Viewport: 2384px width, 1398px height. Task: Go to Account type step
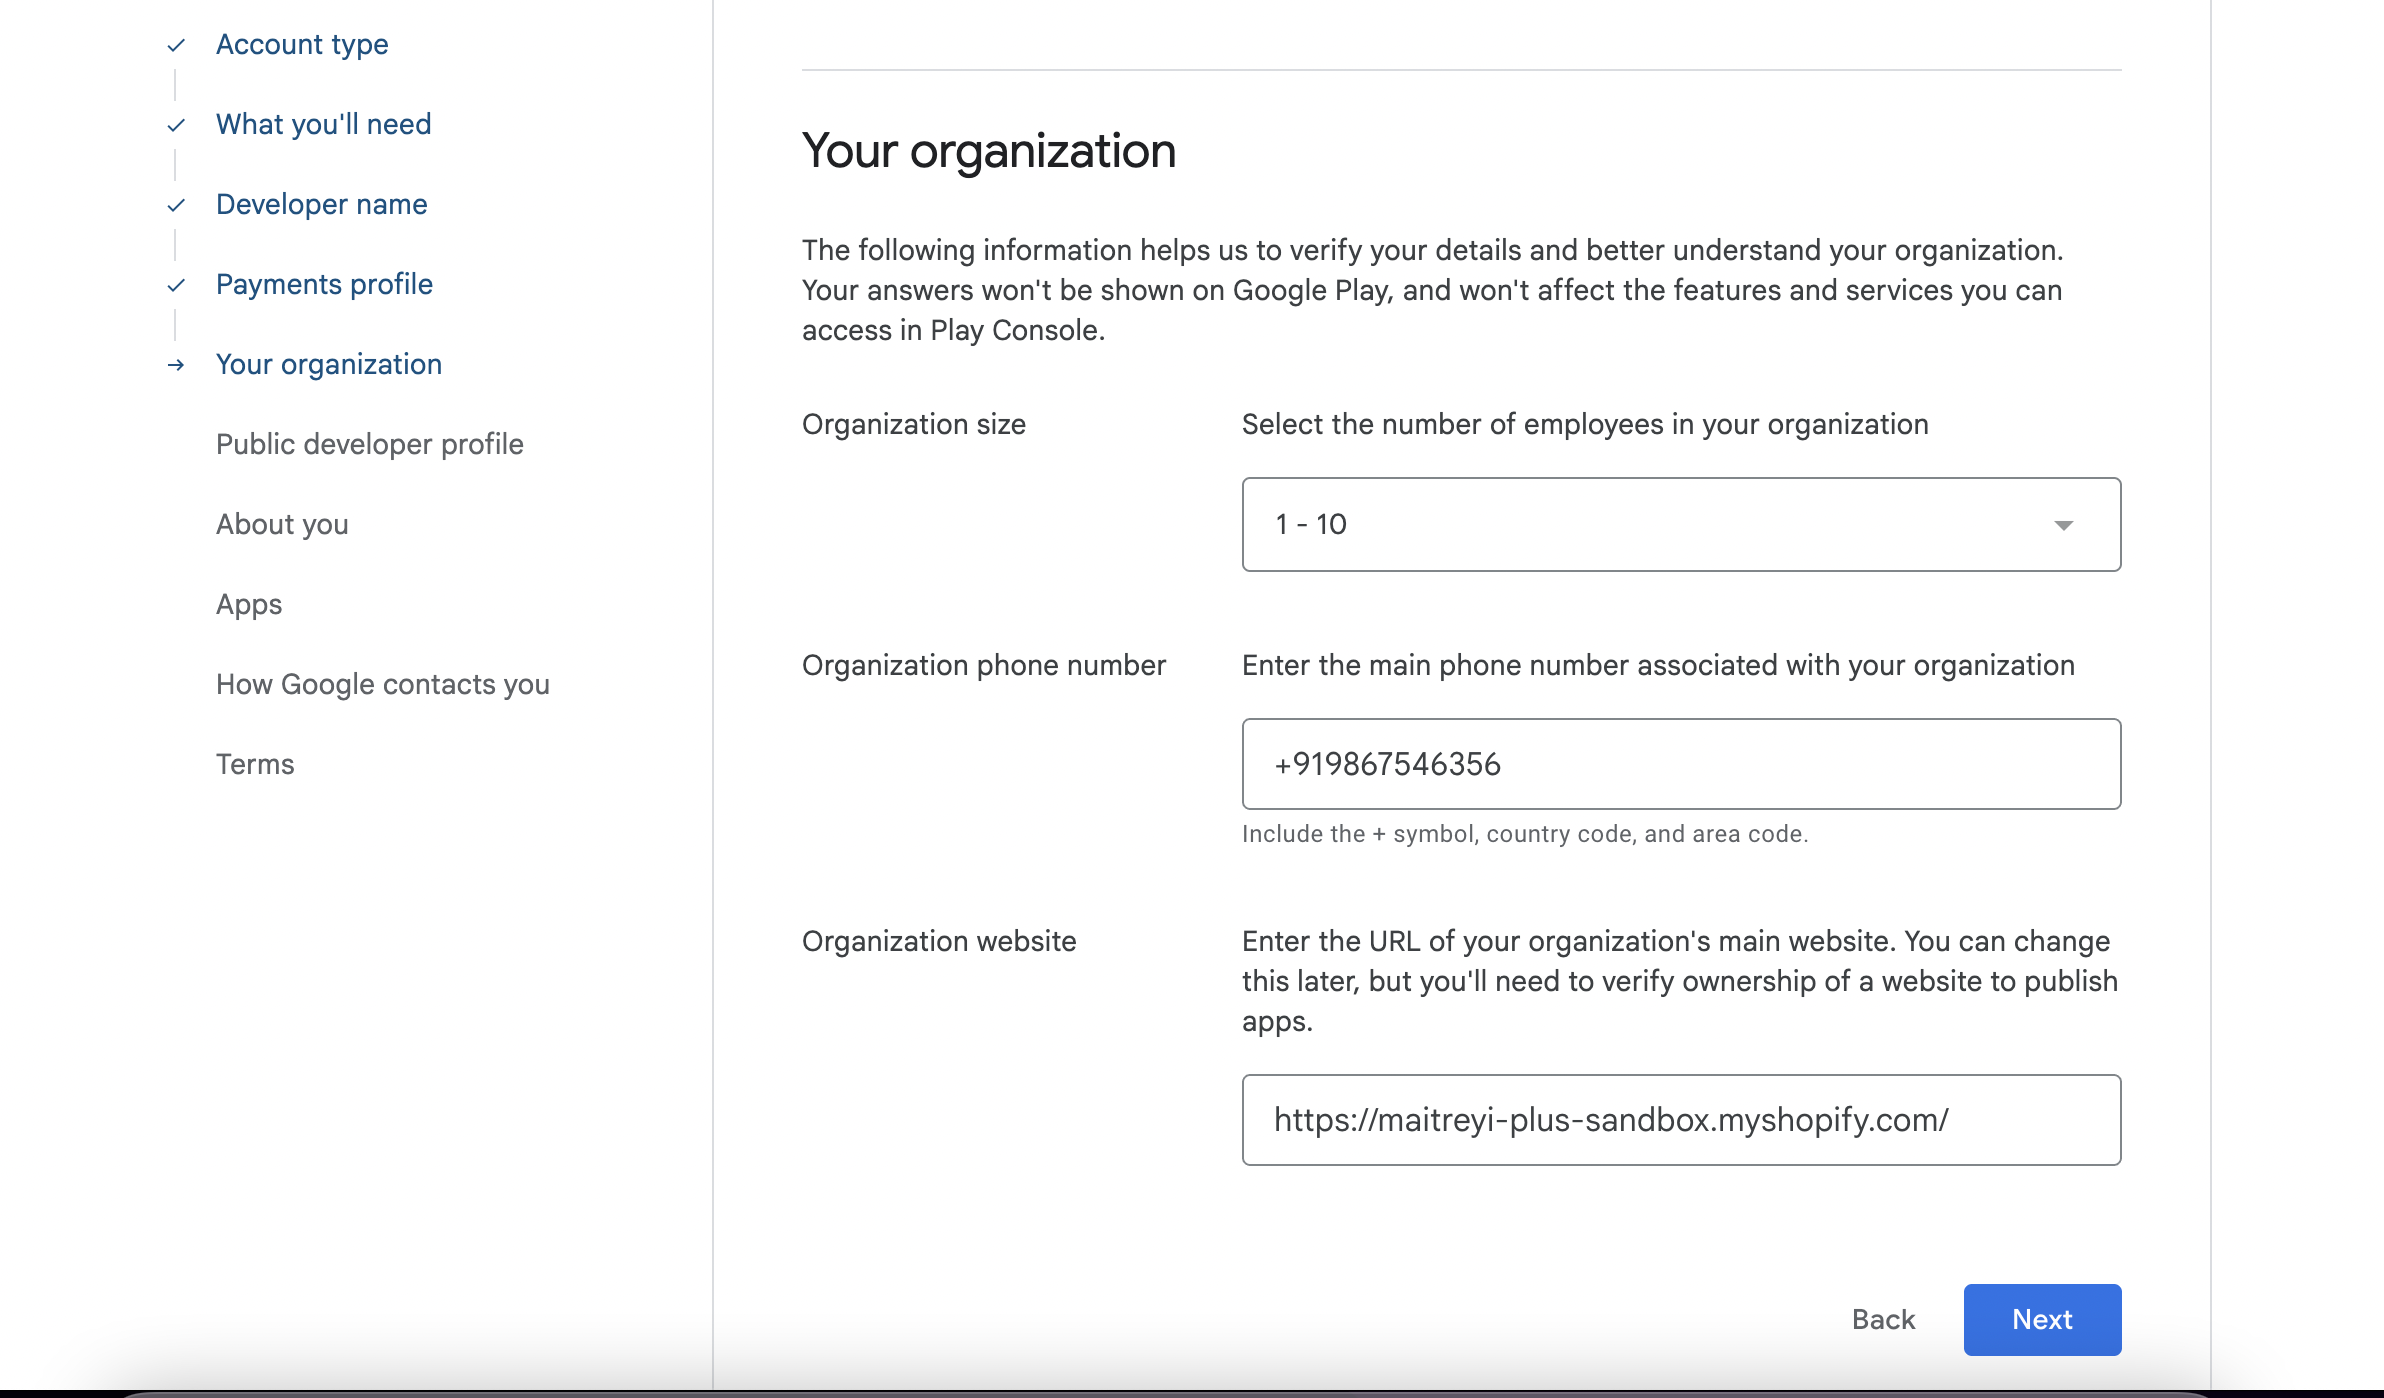pos(302,44)
